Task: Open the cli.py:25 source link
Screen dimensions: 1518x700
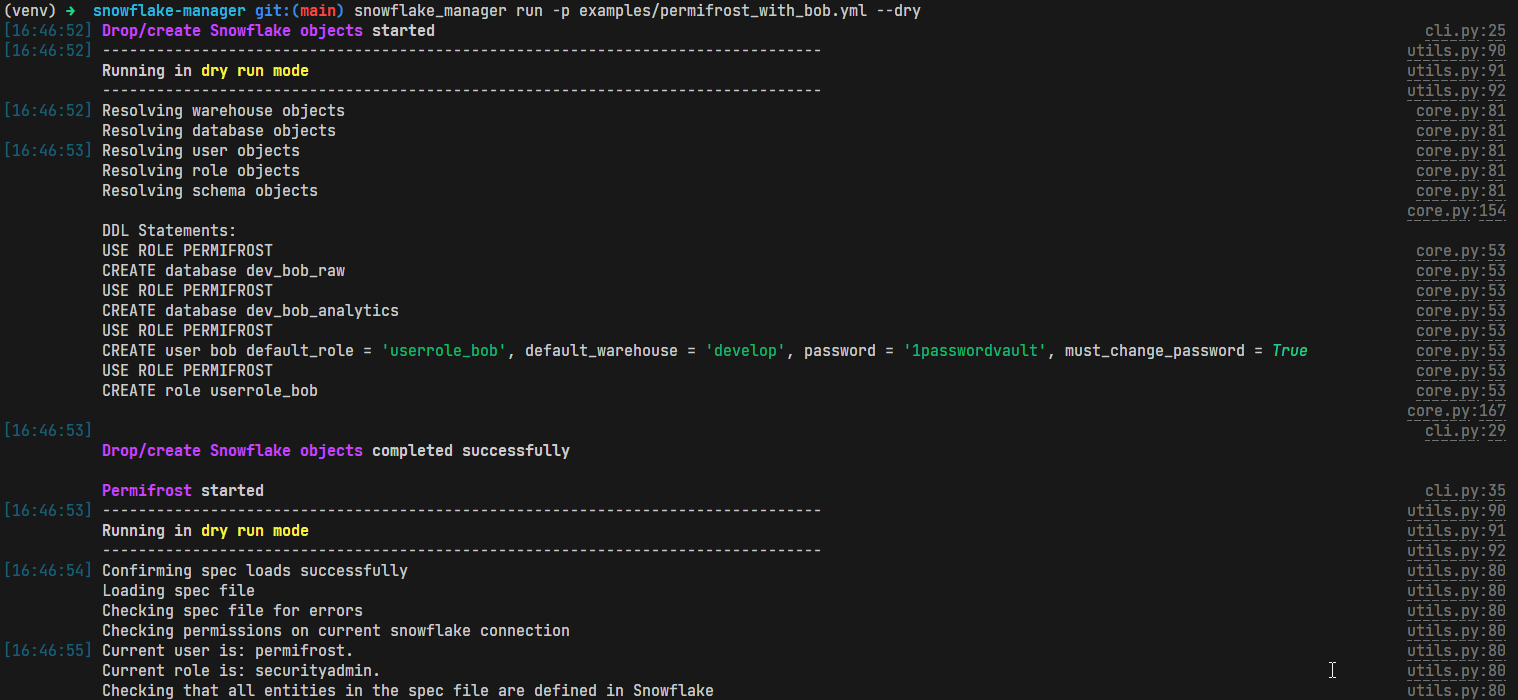Action: coord(1465,31)
